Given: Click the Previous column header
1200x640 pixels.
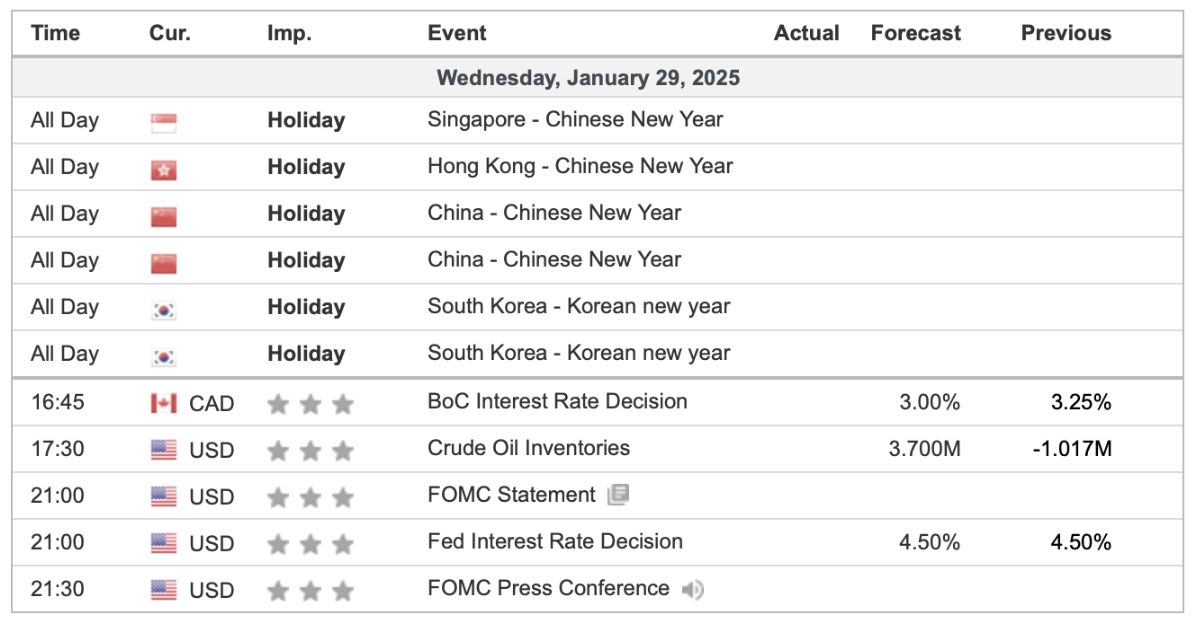Looking at the screenshot, I should point(1065,33).
